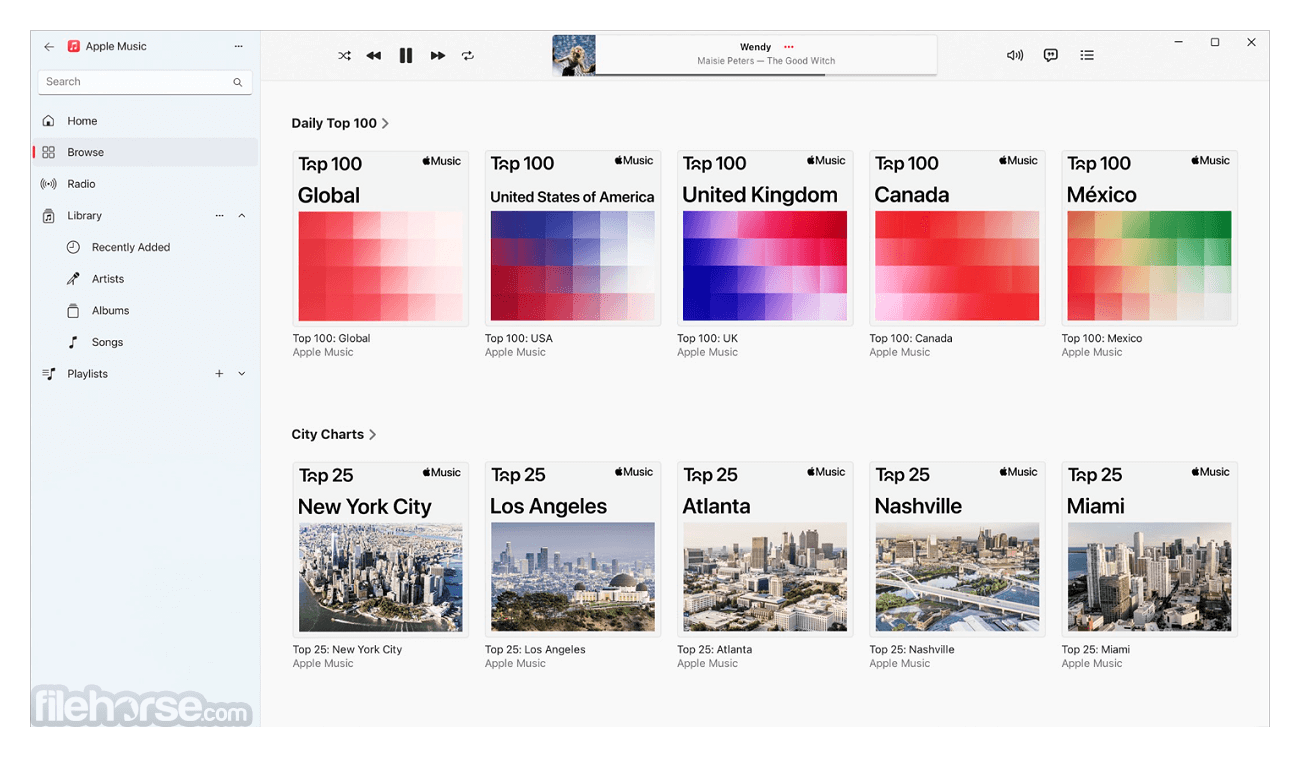The height and width of the screenshot is (757, 1300).
Task: Open the Top 25 New York City cover
Action: [x=381, y=549]
